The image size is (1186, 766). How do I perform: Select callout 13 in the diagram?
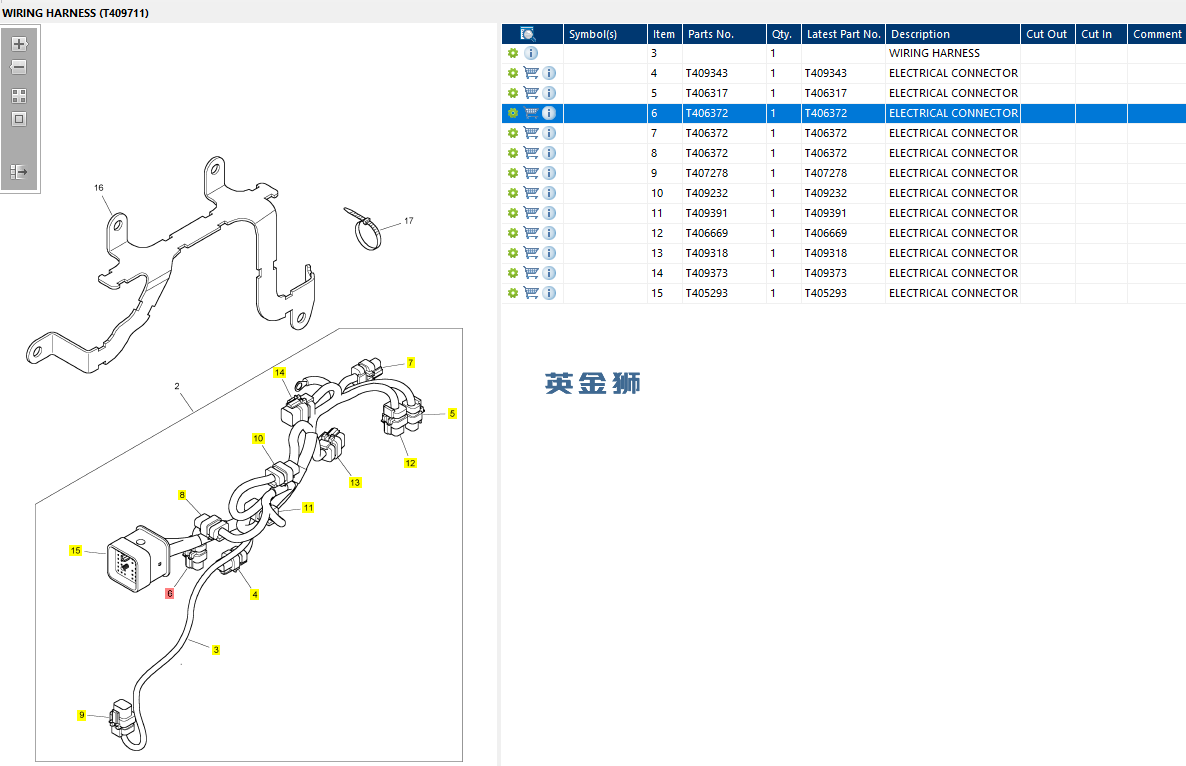pyautogui.click(x=355, y=482)
